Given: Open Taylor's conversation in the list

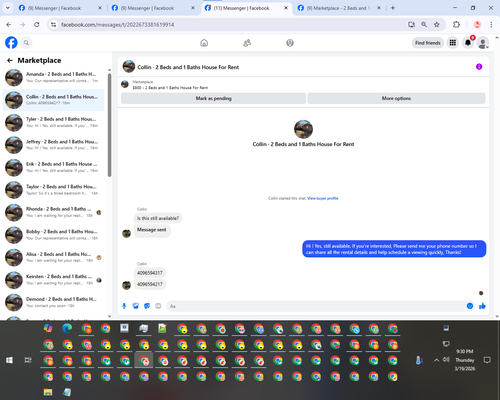Looking at the screenshot, I should point(53,190).
